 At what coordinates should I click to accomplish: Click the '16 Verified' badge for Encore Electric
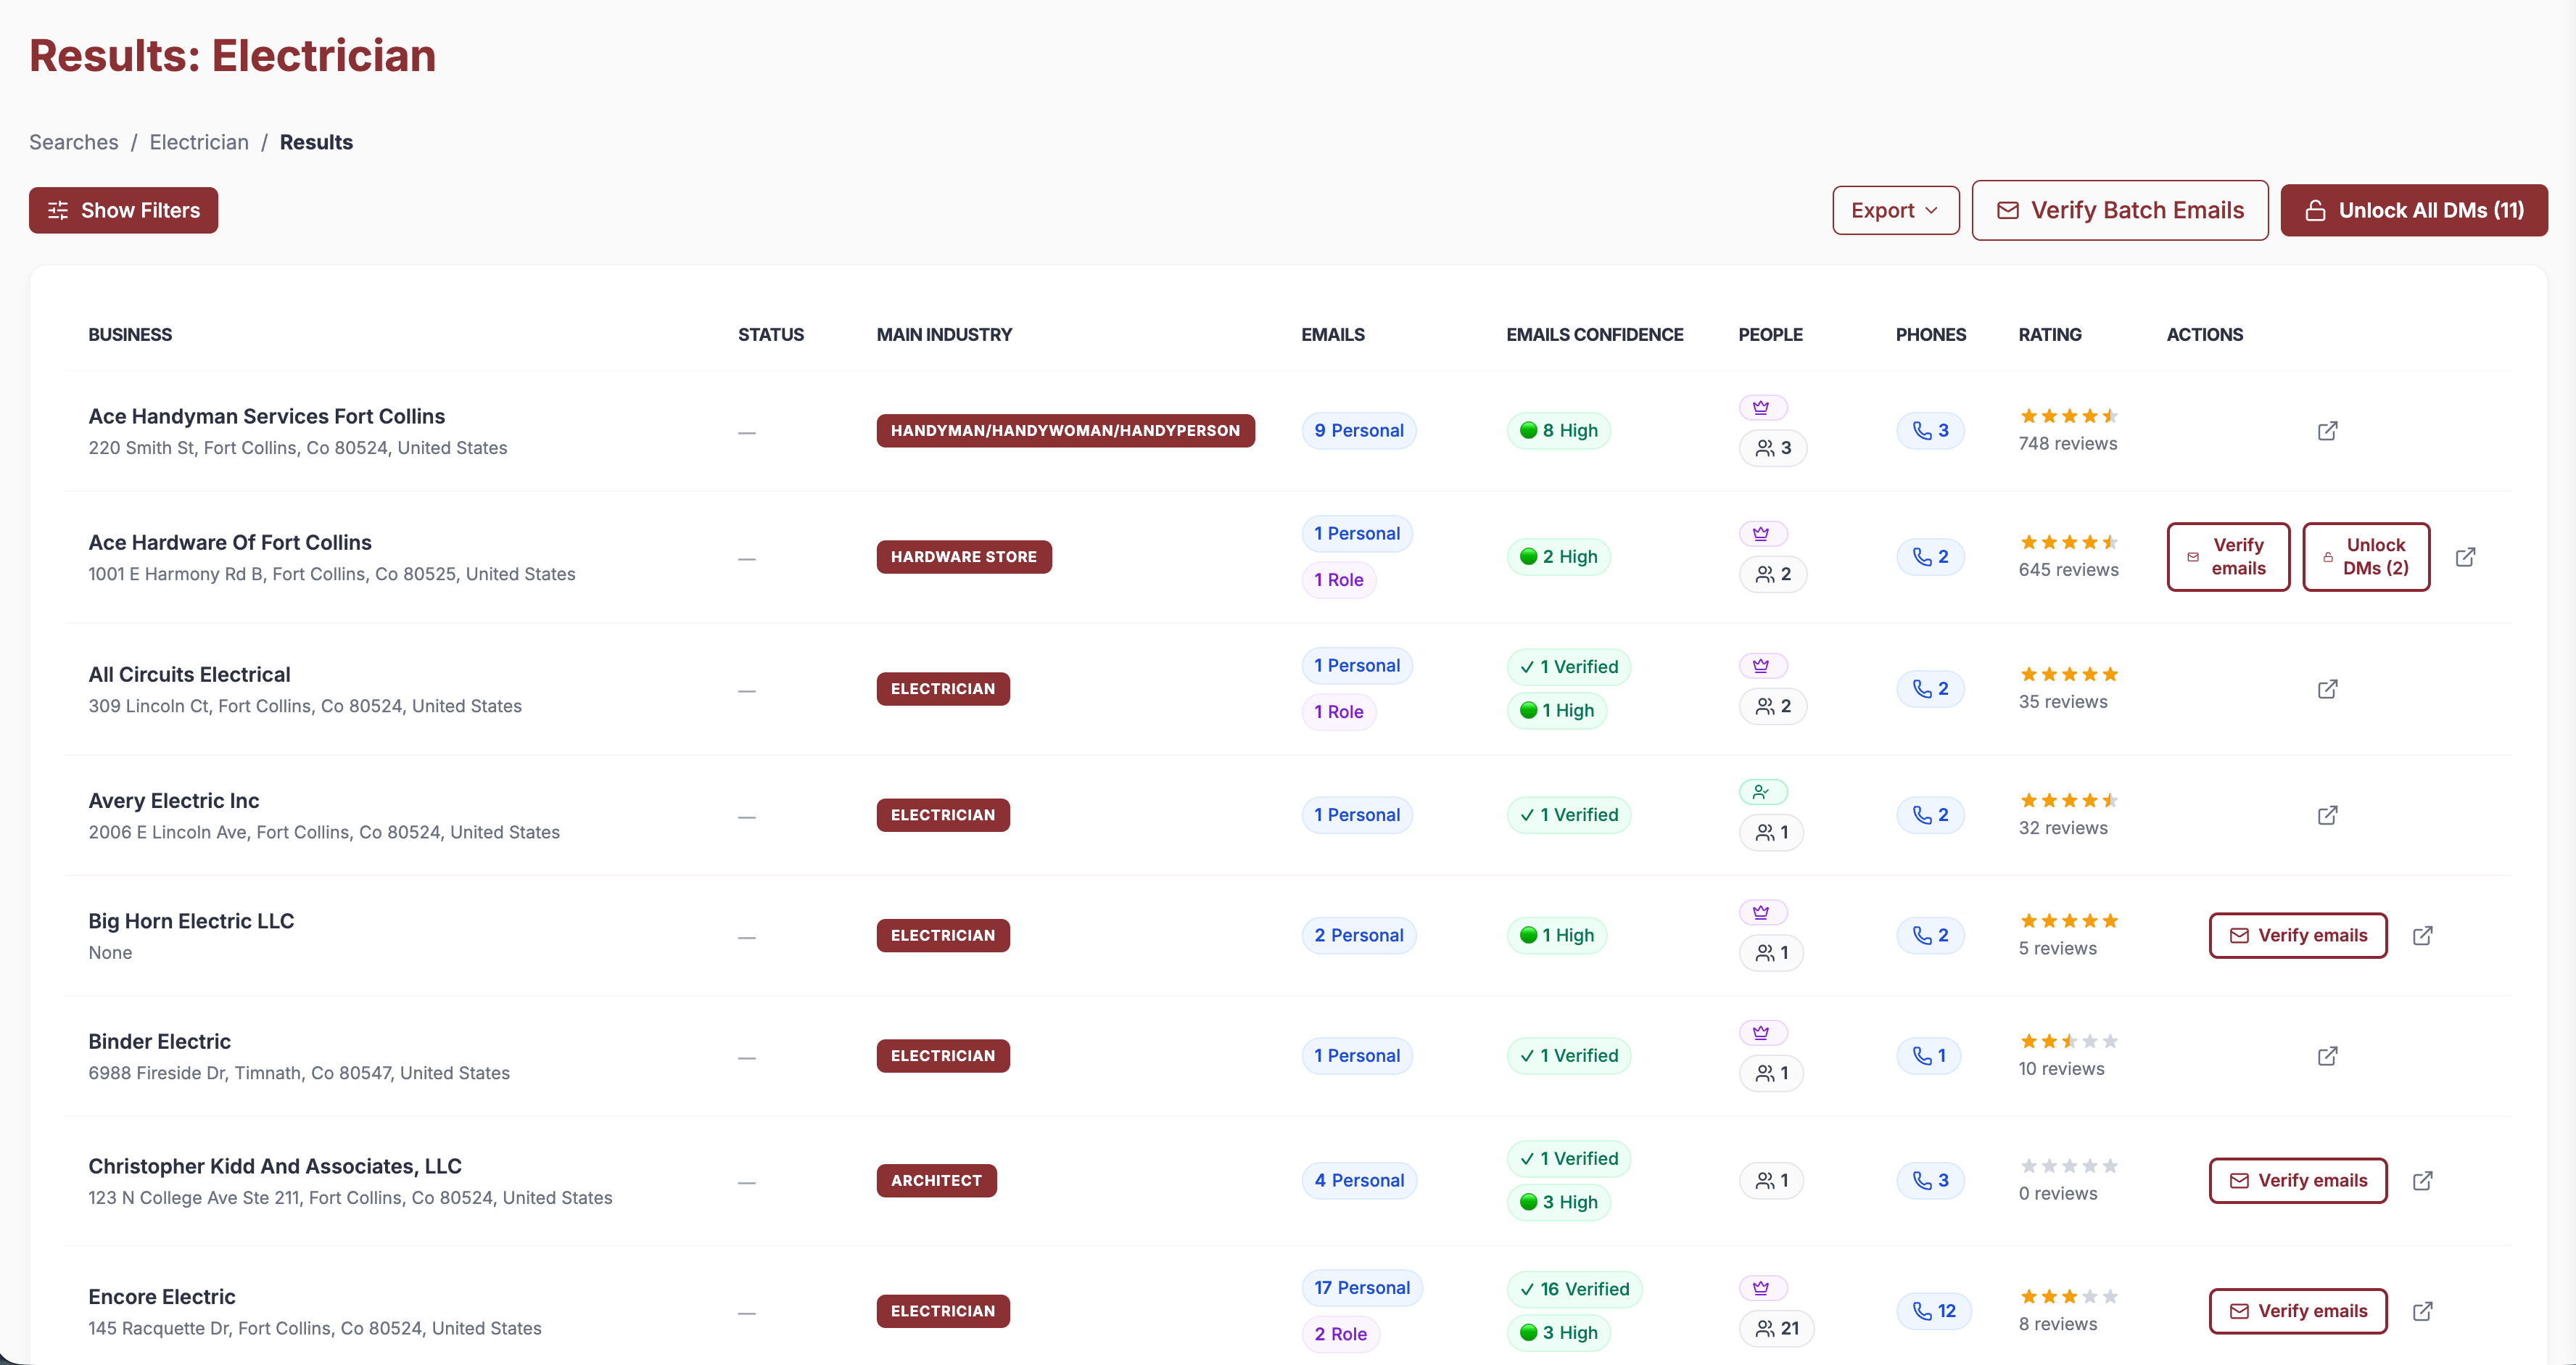1574,1288
